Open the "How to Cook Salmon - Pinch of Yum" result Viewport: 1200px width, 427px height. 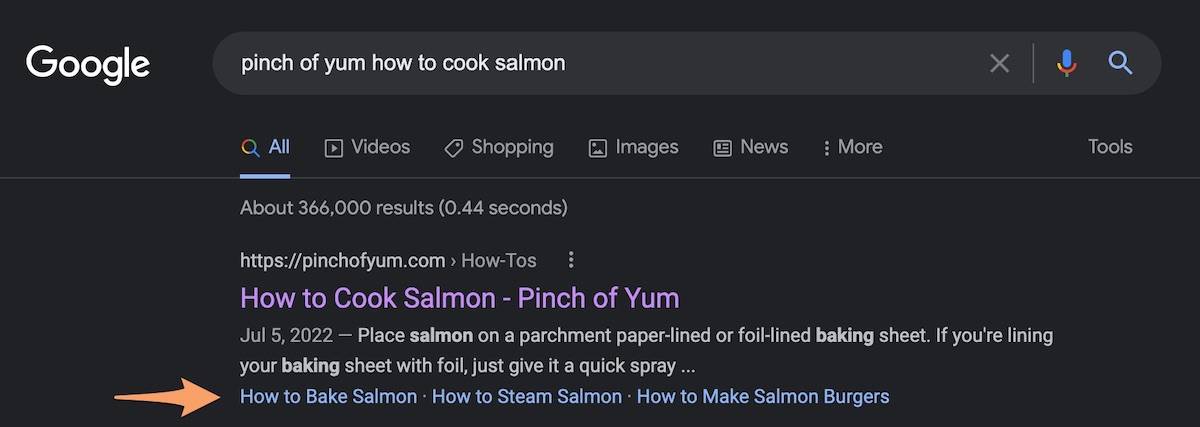[460, 298]
